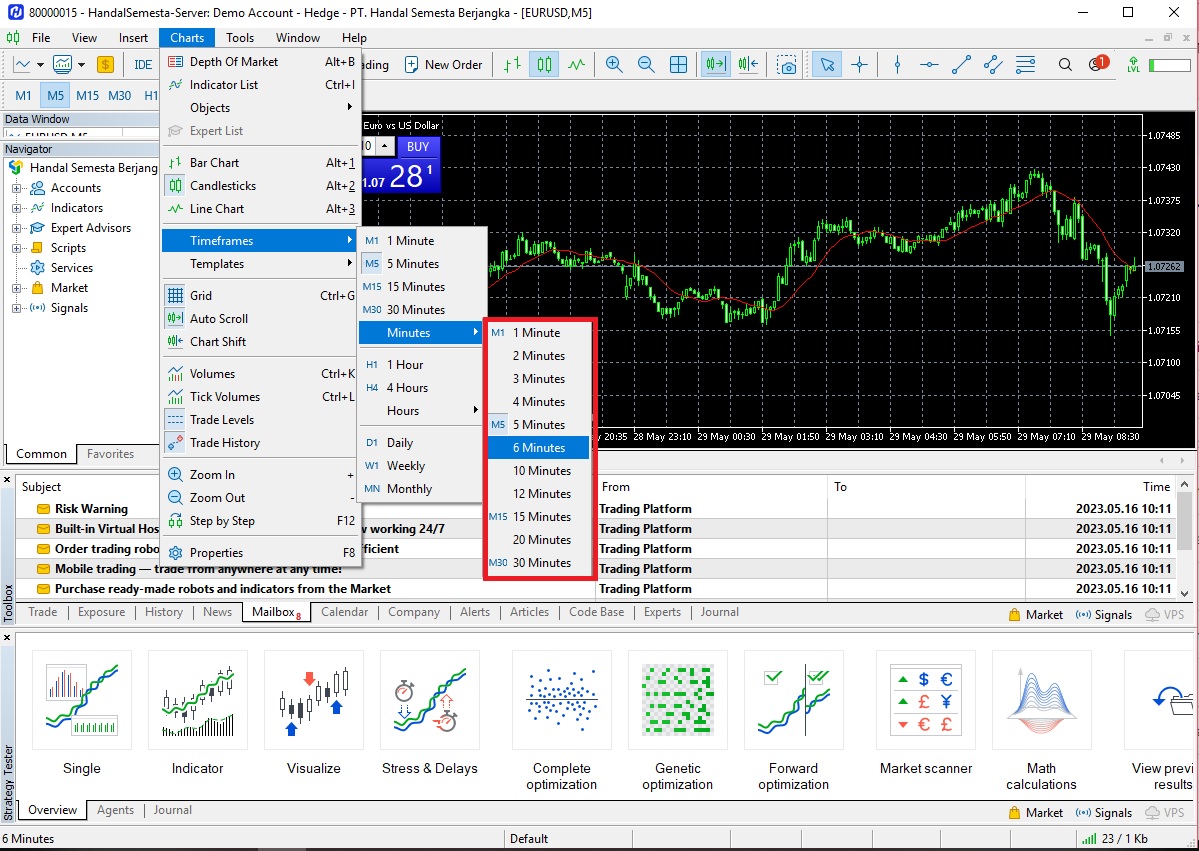The height and width of the screenshot is (851, 1199).
Task: Open the chart type dropdown arrow
Action: [41, 64]
